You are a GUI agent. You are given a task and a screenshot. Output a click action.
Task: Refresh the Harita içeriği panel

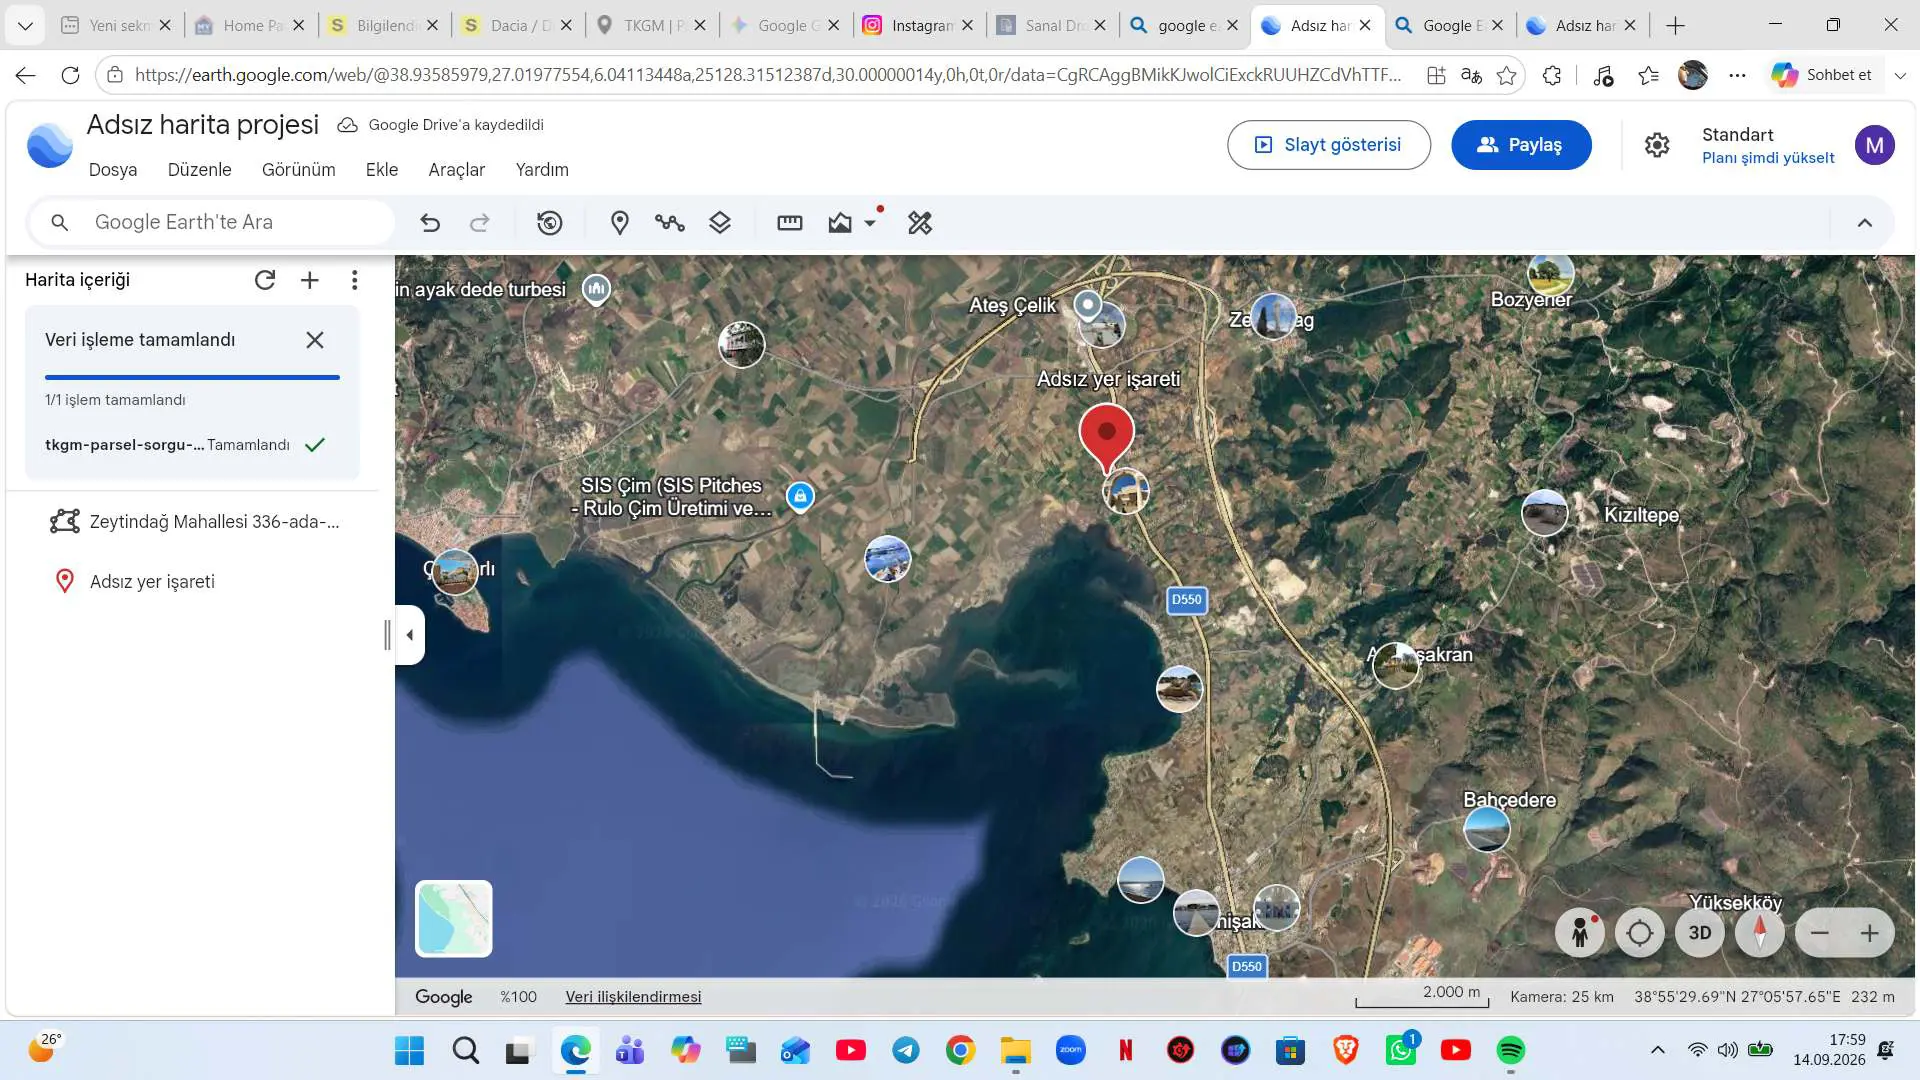(x=265, y=280)
